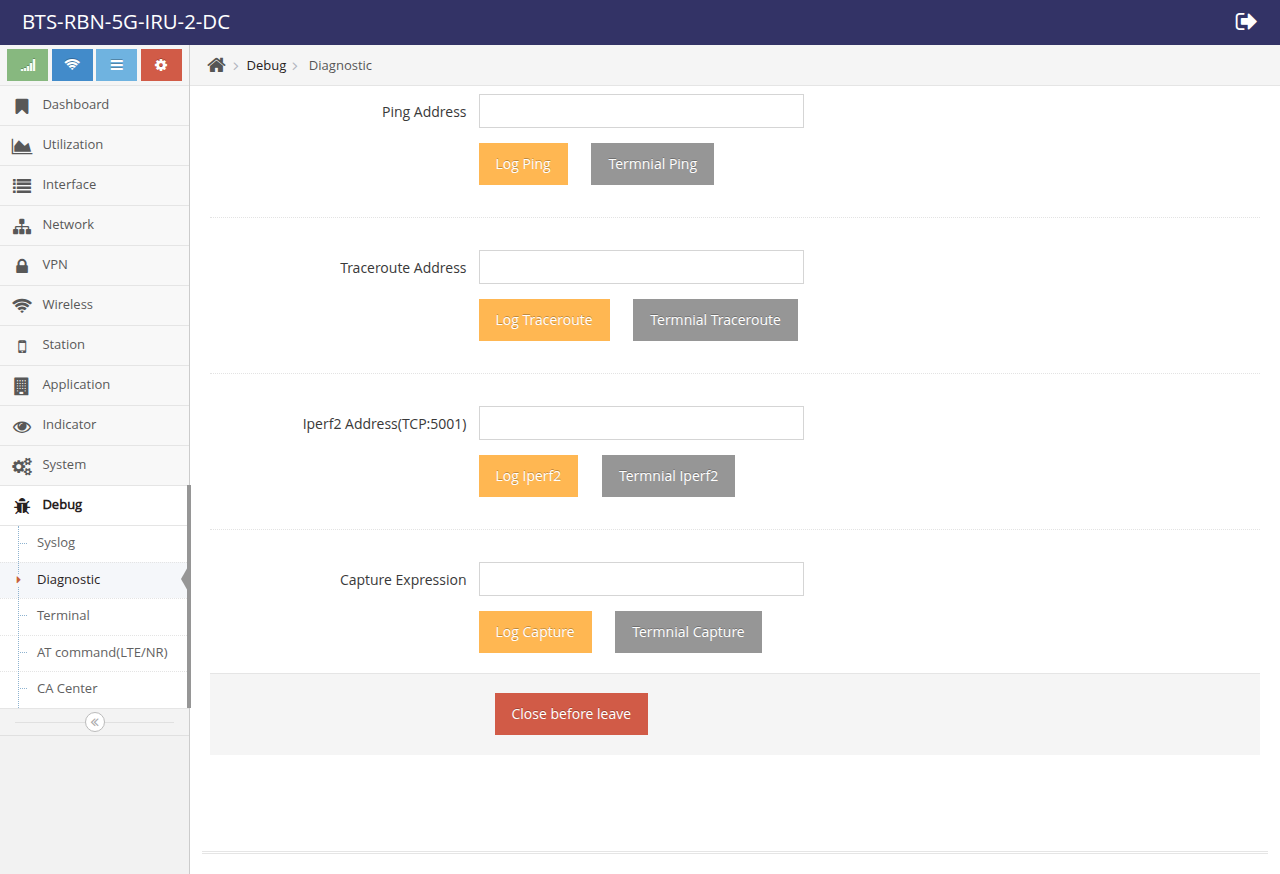Expand the Network menu
Image resolution: width=1280 pixels, height=874 pixels.
[x=94, y=225]
